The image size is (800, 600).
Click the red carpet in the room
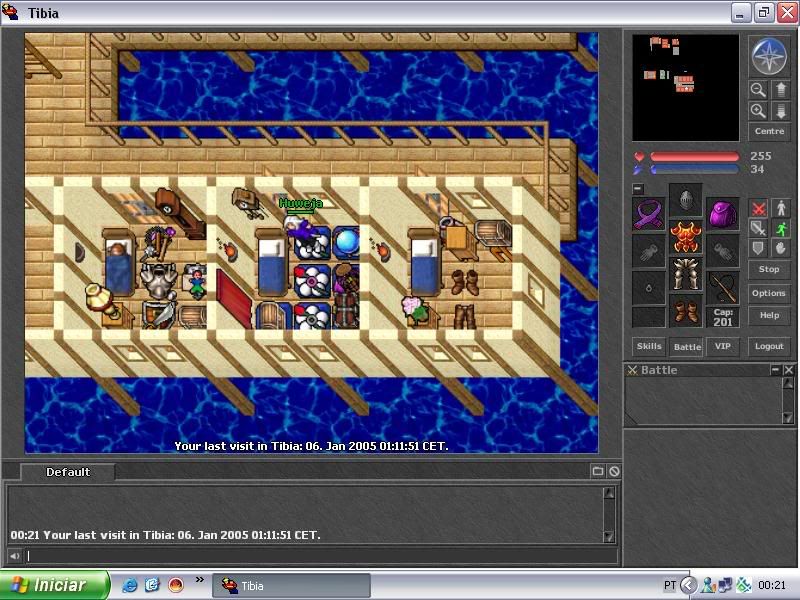click(x=235, y=299)
